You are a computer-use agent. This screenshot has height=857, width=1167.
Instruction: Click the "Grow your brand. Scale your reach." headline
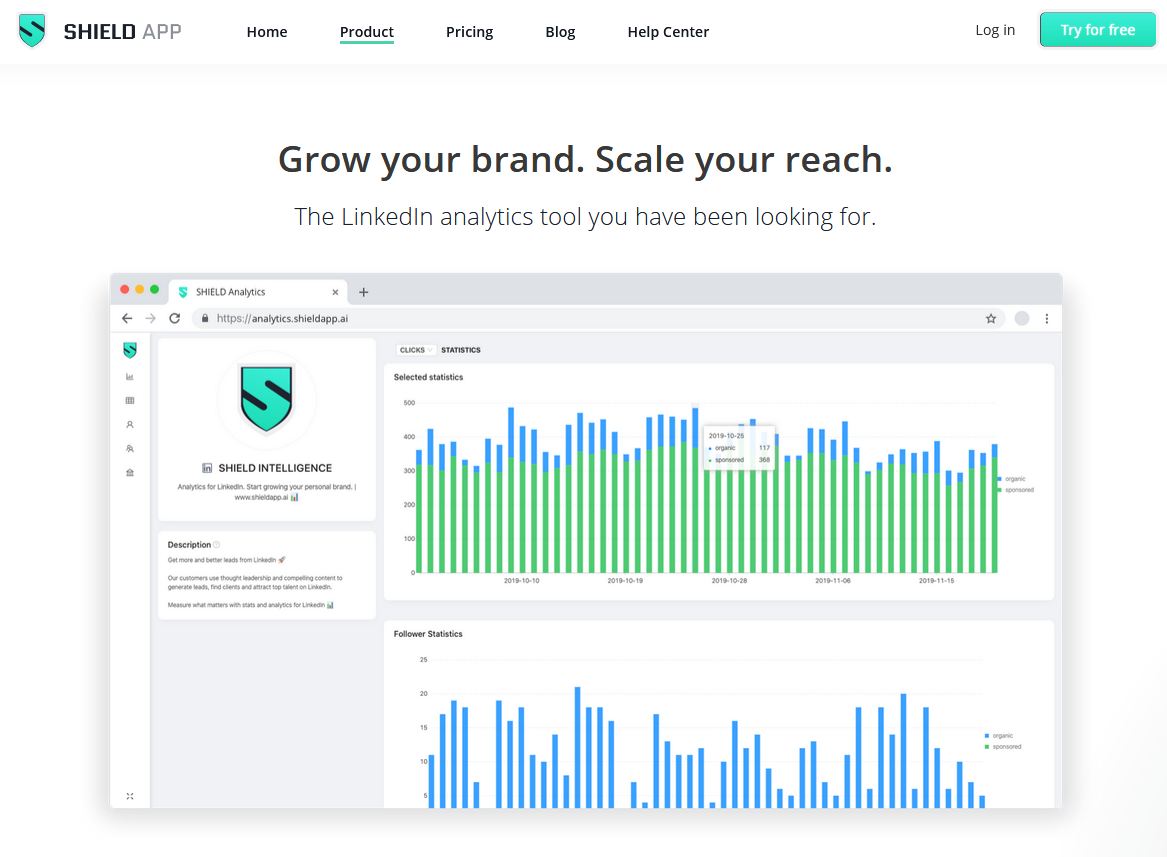tap(585, 159)
